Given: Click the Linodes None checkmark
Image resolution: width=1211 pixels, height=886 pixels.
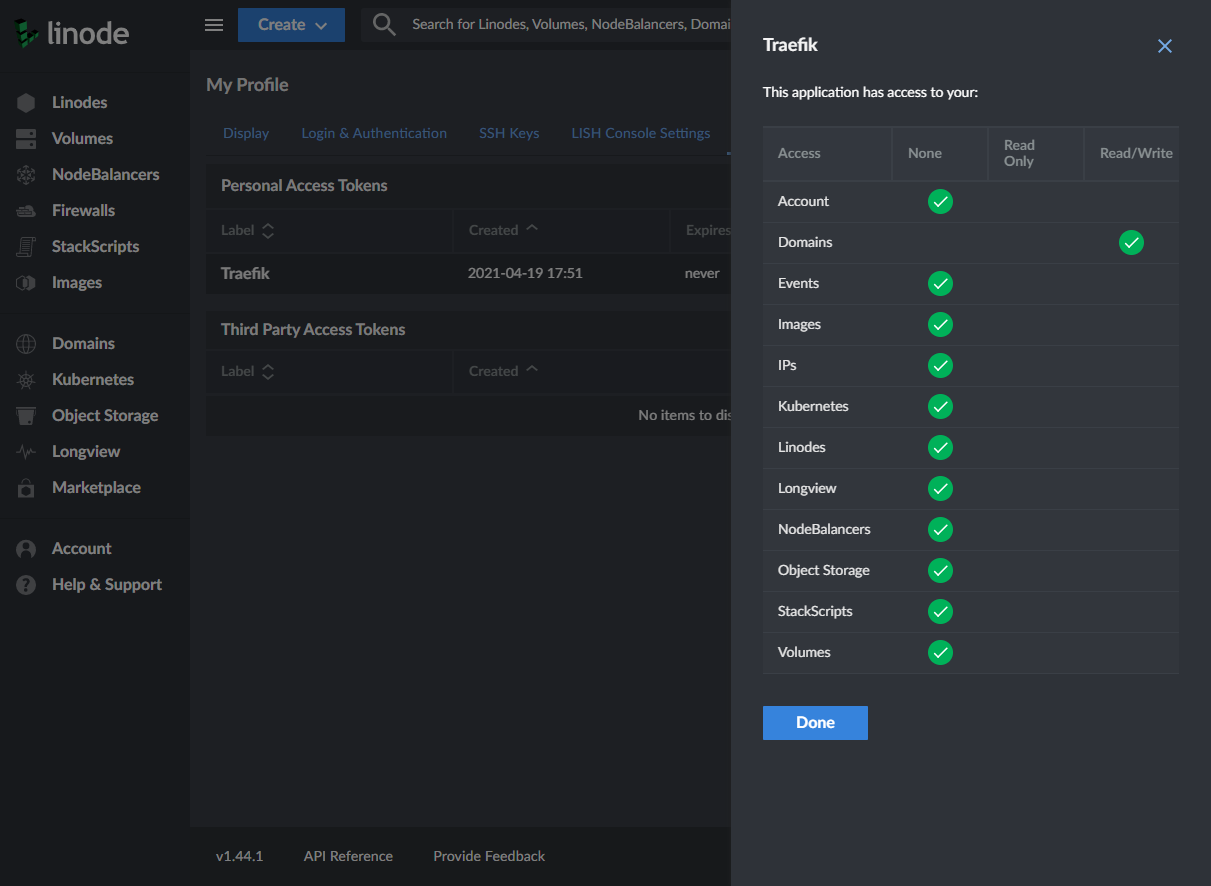Looking at the screenshot, I should coord(940,447).
